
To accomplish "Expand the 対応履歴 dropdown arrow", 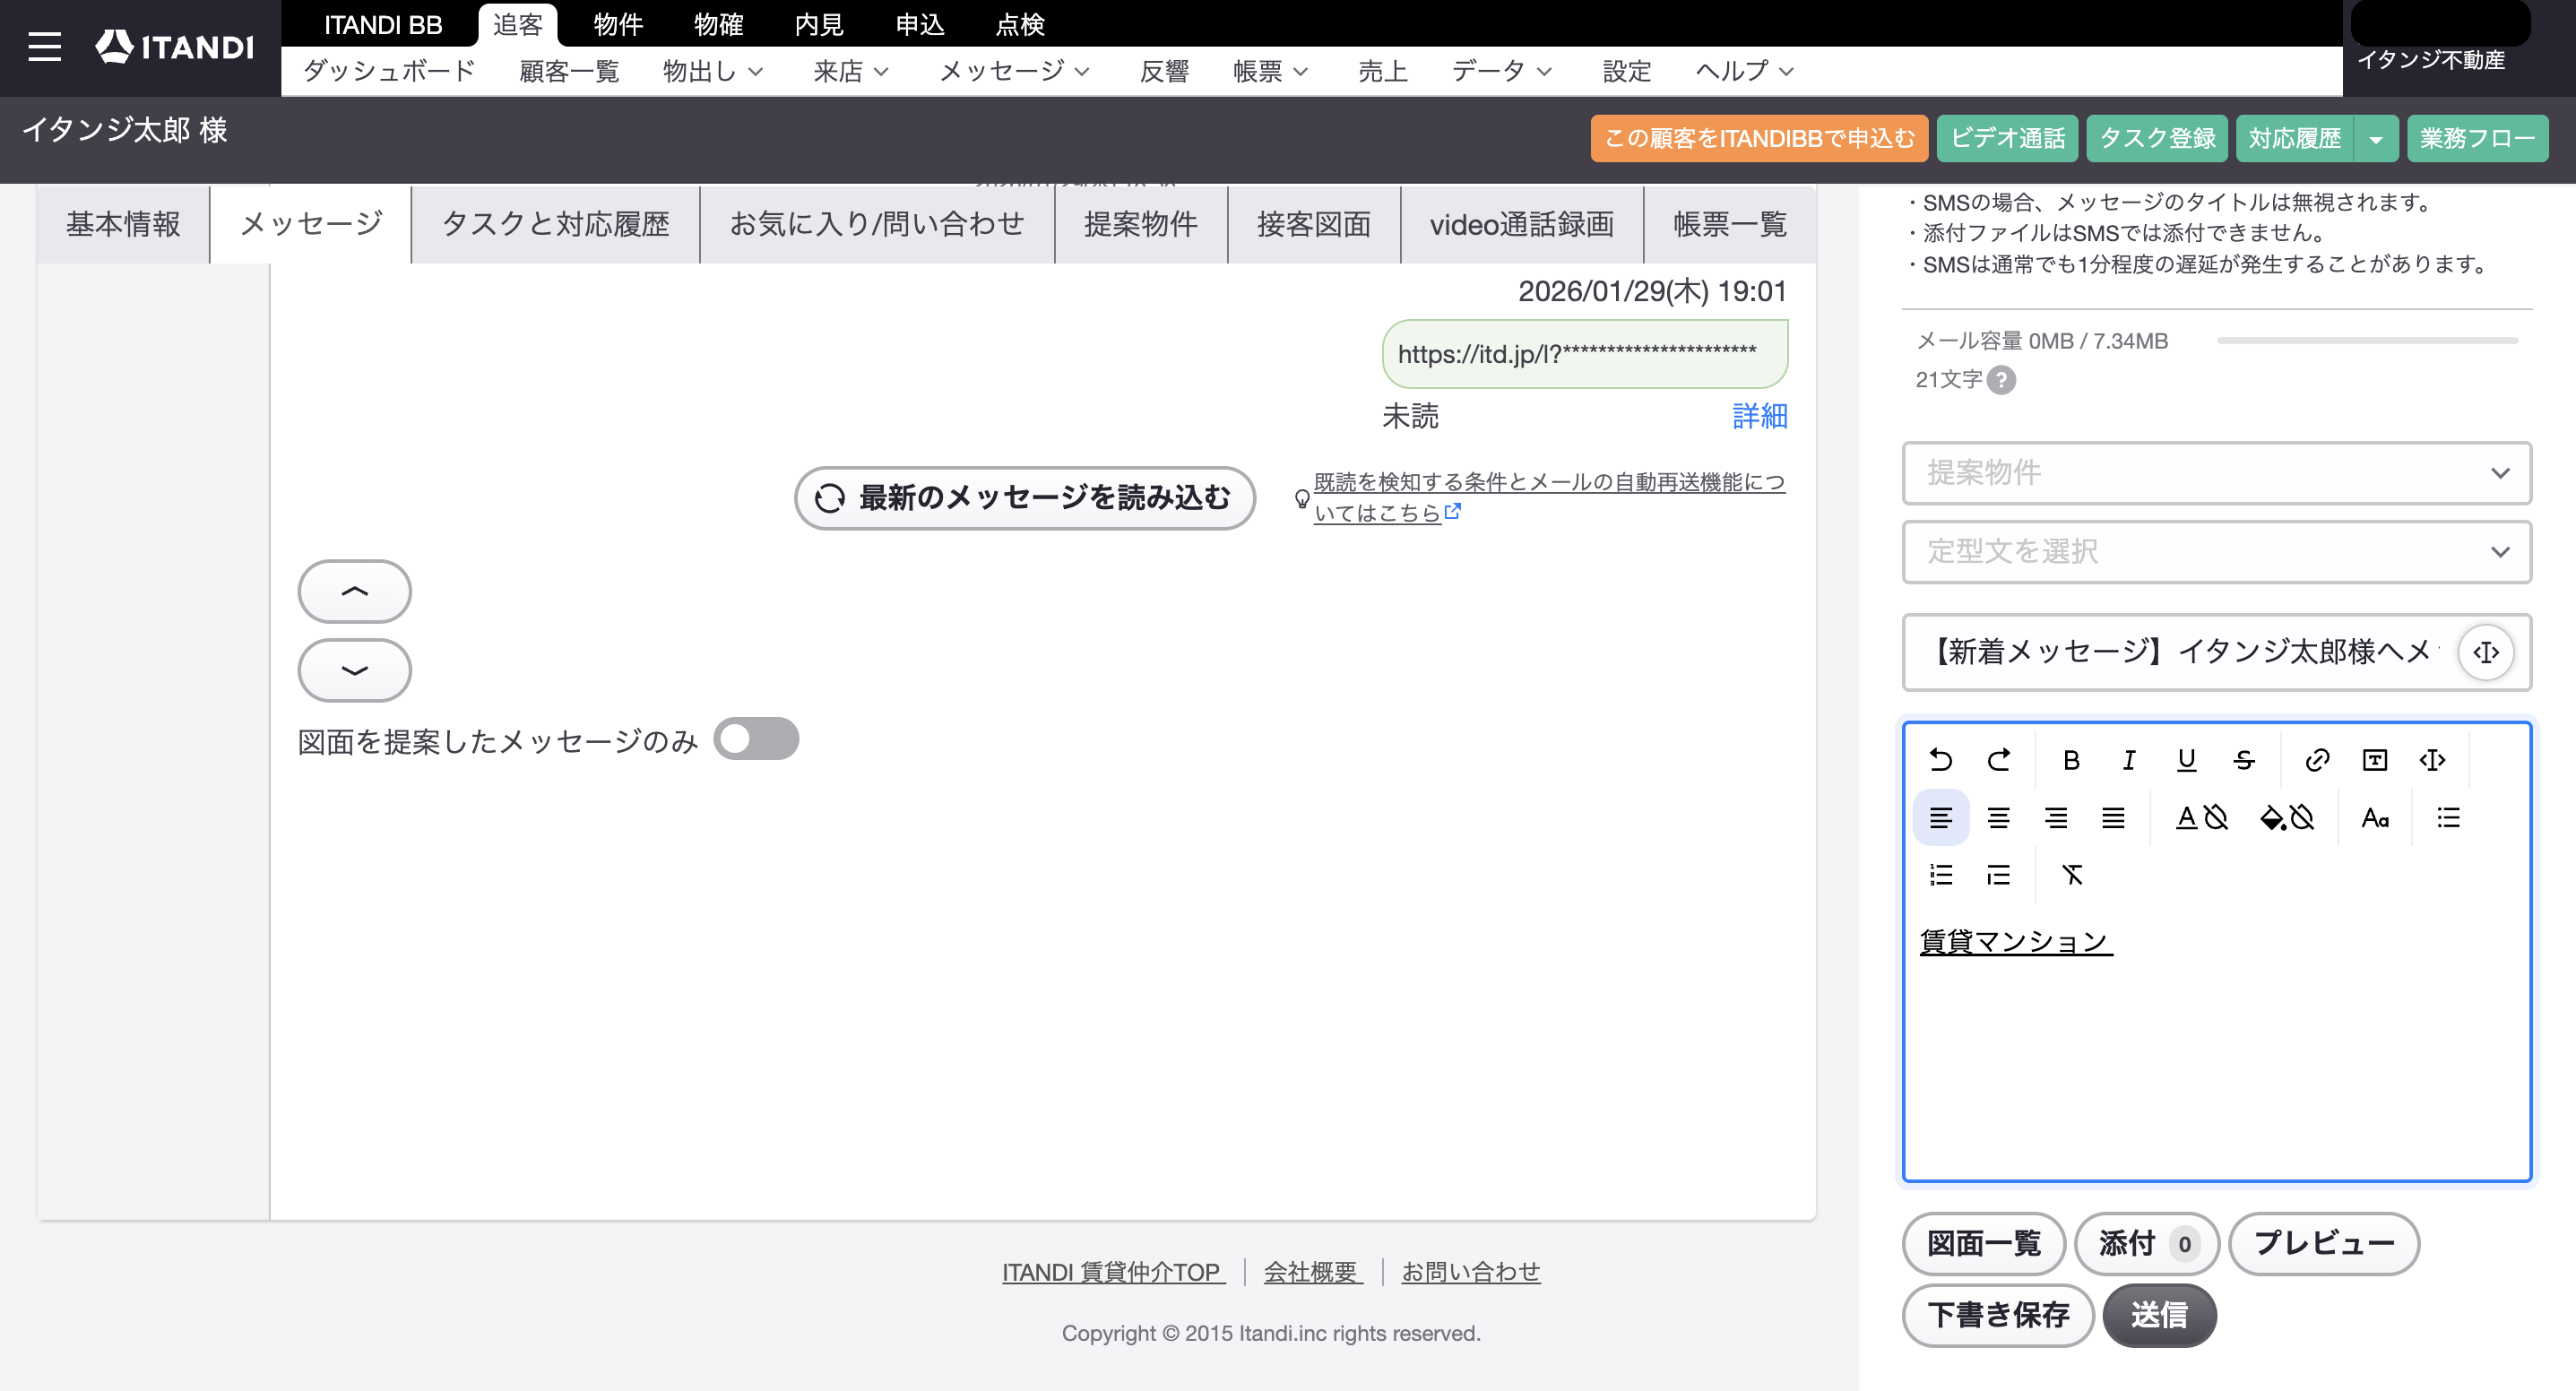I will click(x=2376, y=139).
